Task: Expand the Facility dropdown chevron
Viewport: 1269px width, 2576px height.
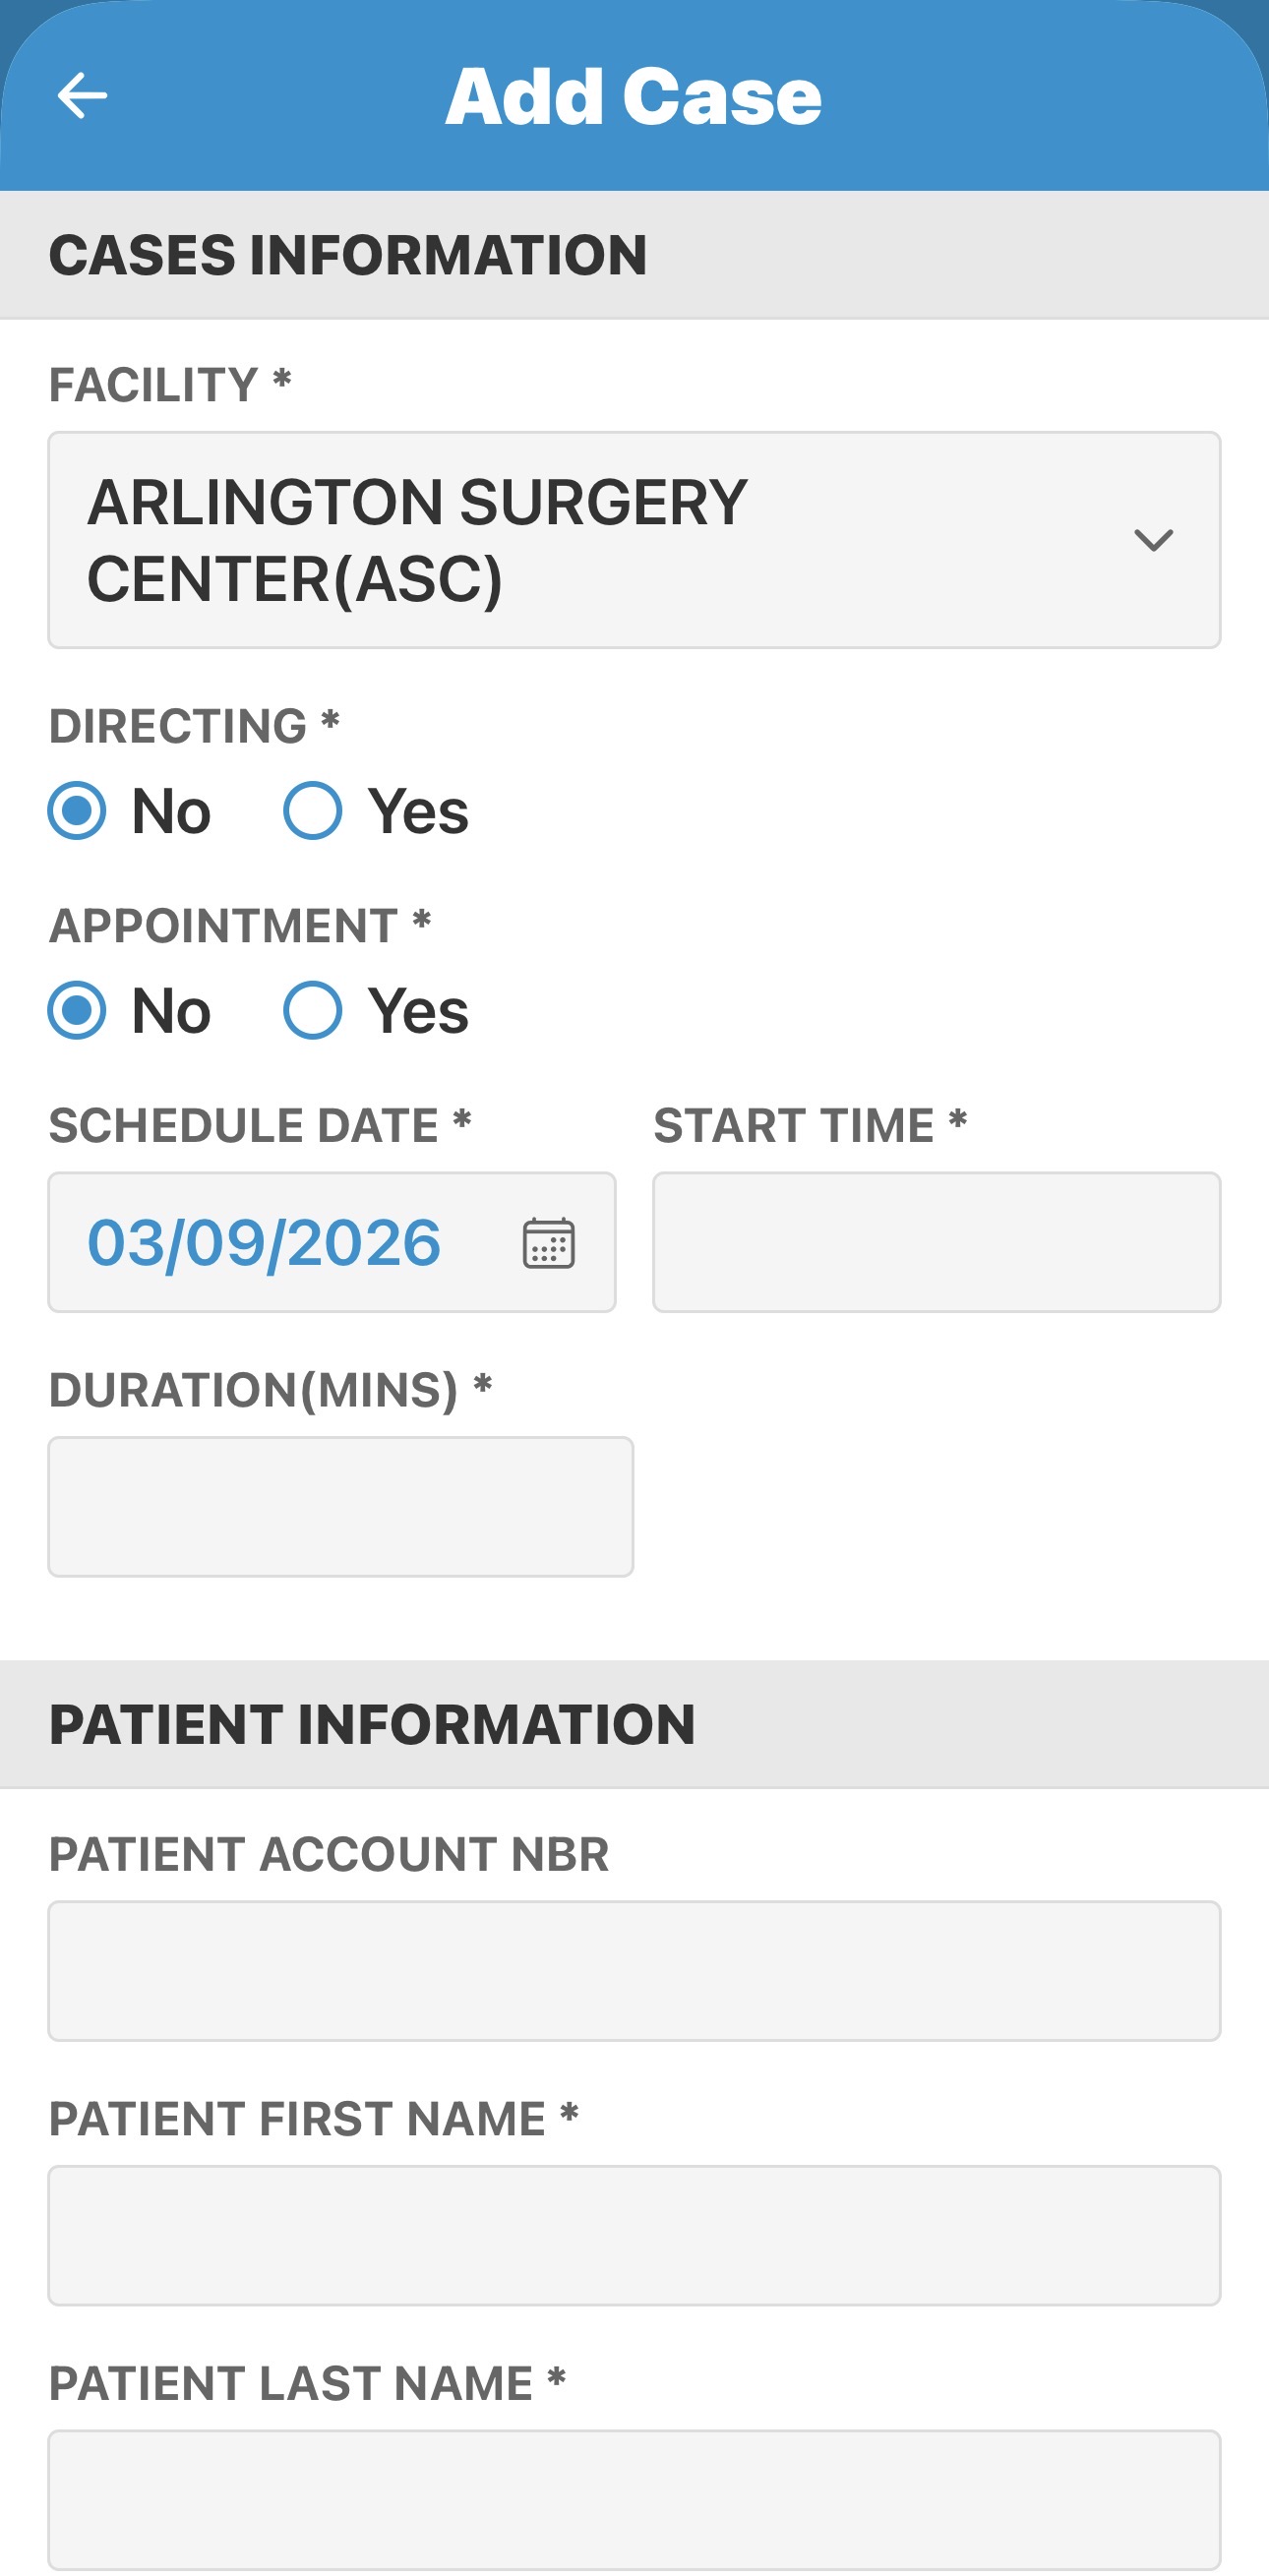Action: [1153, 540]
